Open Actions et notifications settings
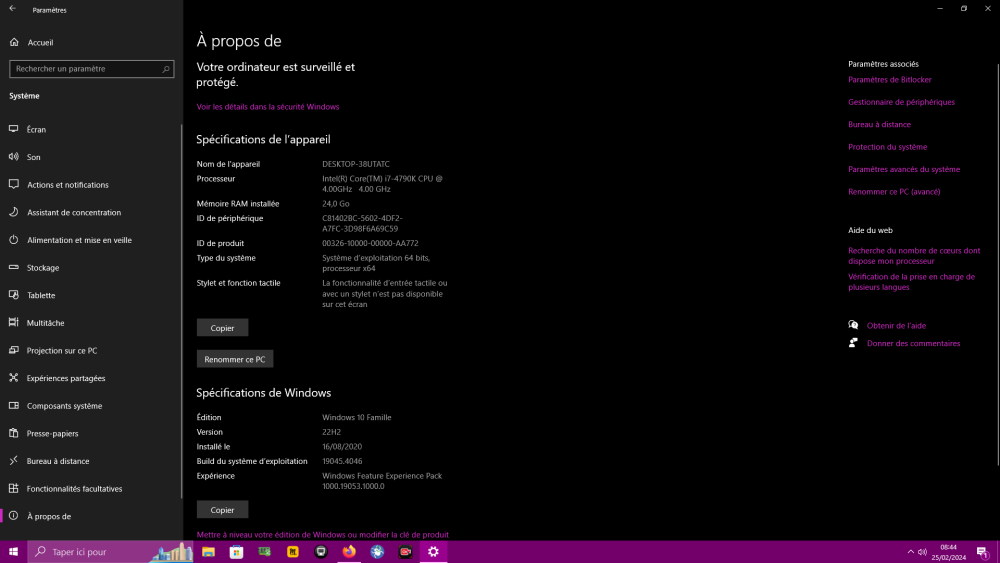Viewport: 1000px width, 563px height. coord(68,185)
